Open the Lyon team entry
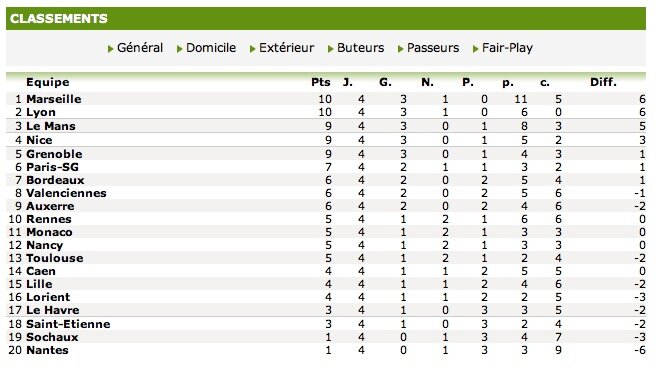The height and width of the screenshot is (373, 656). point(41,112)
